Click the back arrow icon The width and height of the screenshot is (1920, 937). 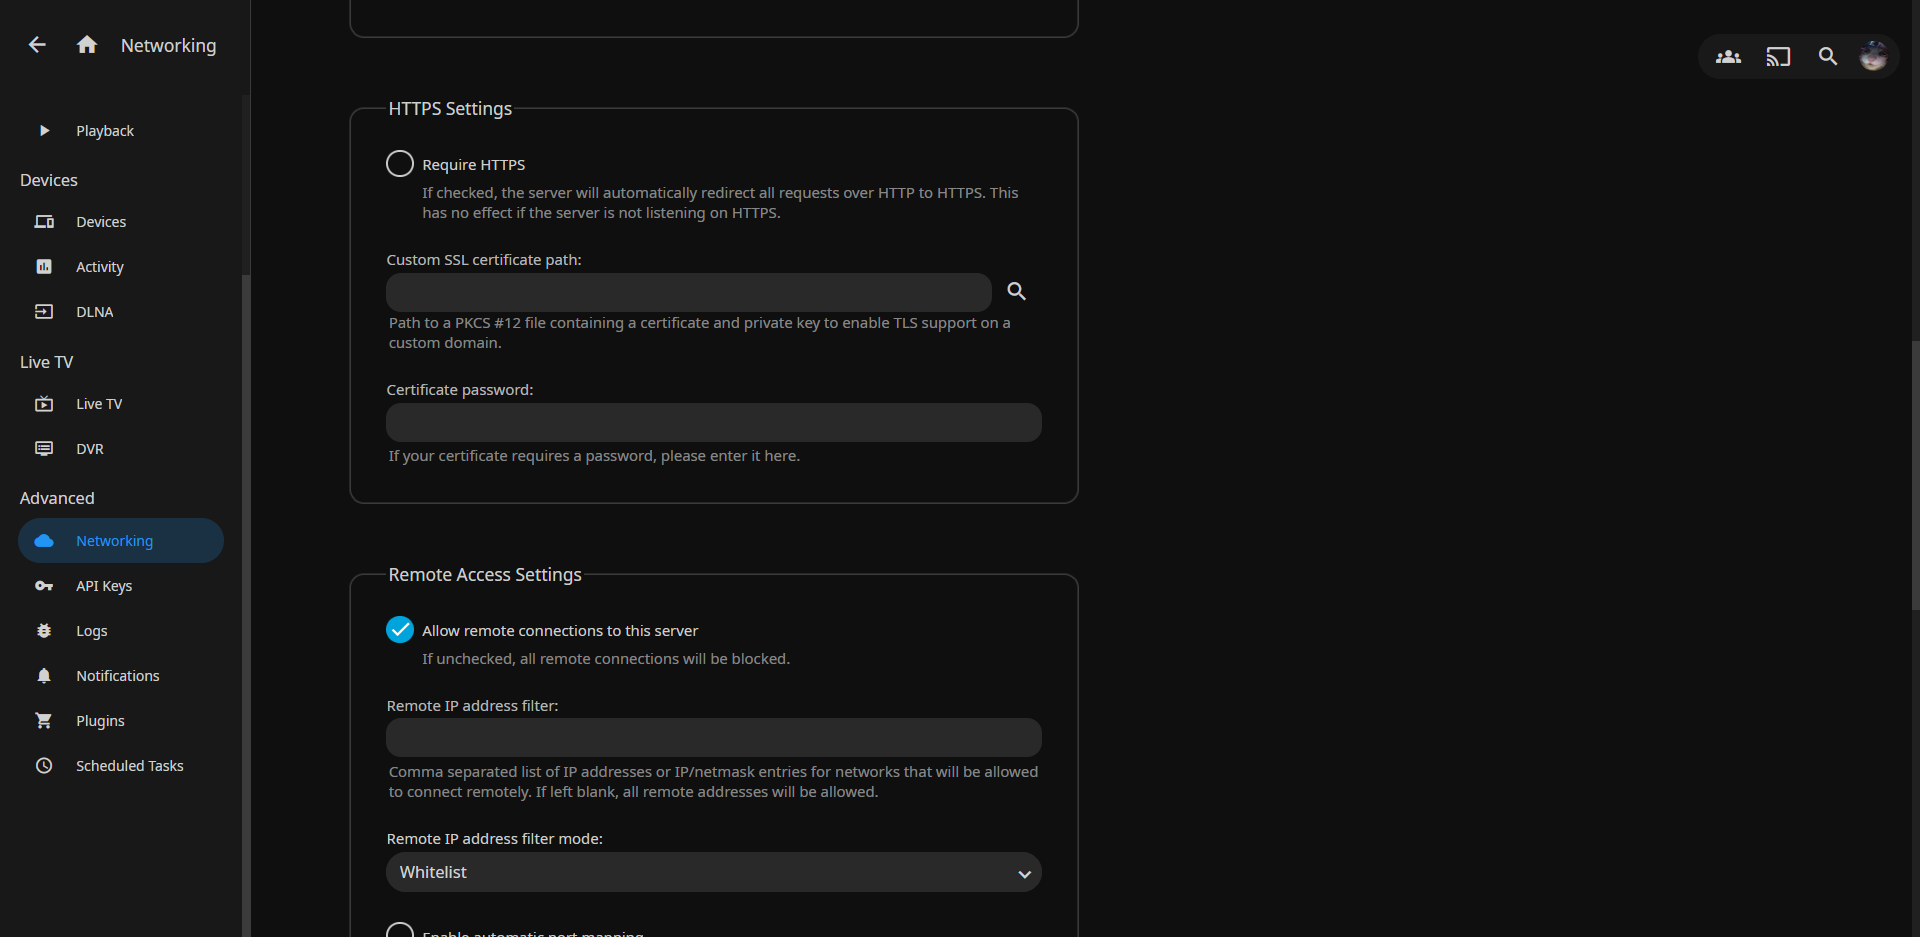coord(37,45)
